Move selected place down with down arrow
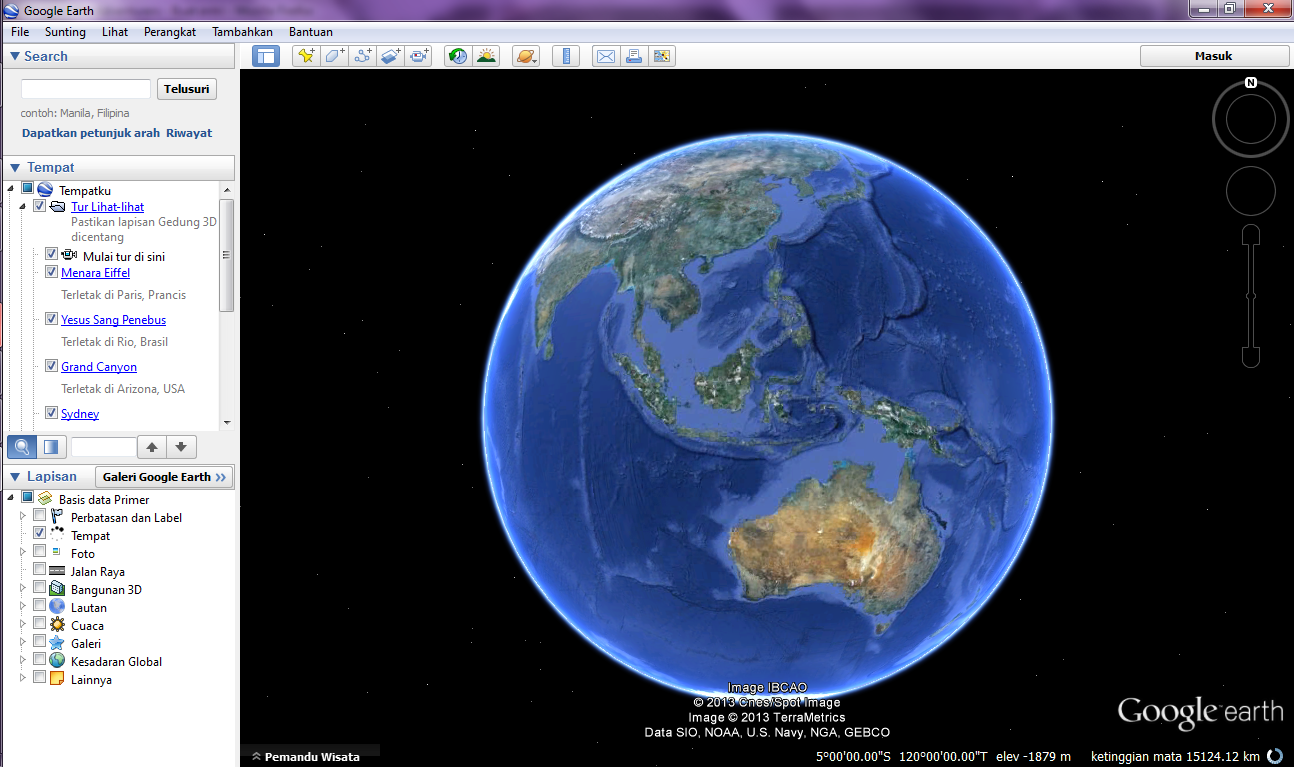Image resolution: width=1294 pixels, height=767 pixels. [181, 447]
